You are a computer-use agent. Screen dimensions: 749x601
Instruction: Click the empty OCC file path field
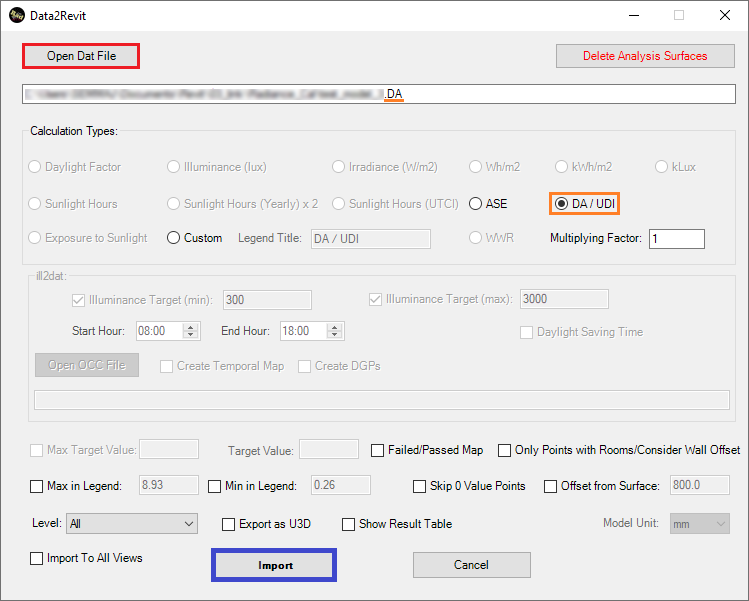382,400
